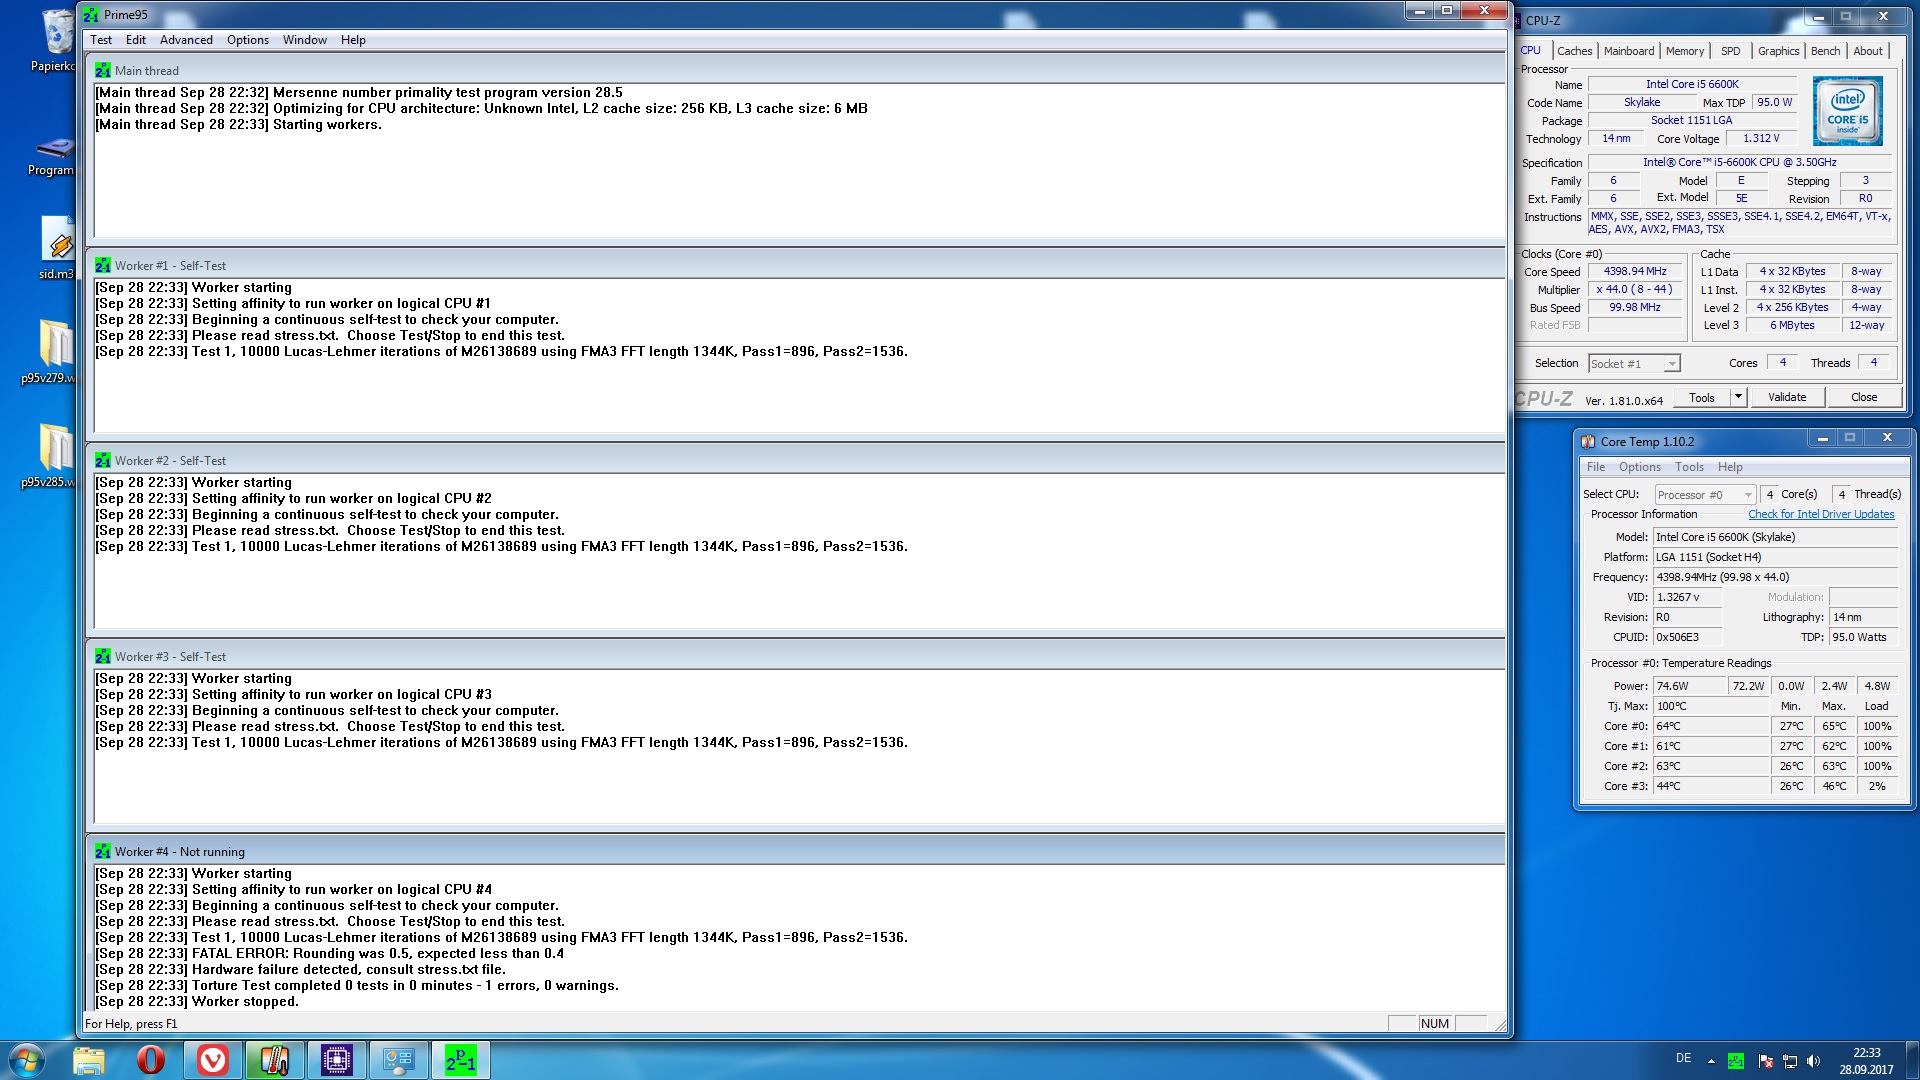Switch to CPU-Z via its taskbar icon
1920x1080 pixels.
coord(337,1060)
